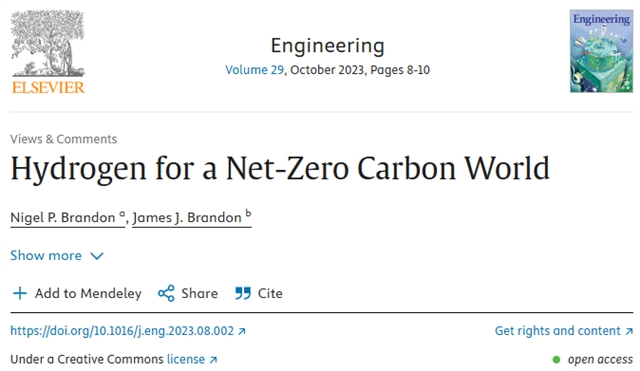The width and height of the screenshot is (640, 371).
Task: Click the quotation marks cite icon
Action: [x=243, y=293]
